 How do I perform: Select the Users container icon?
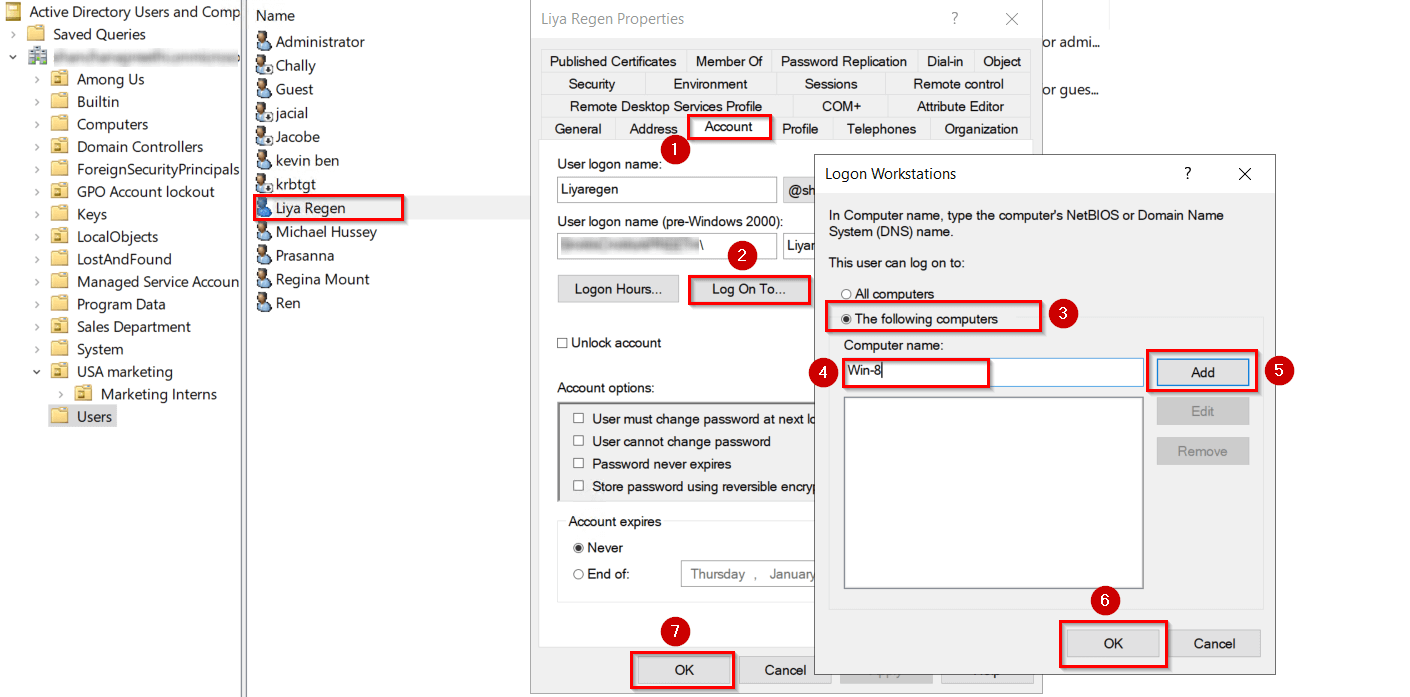60,416
